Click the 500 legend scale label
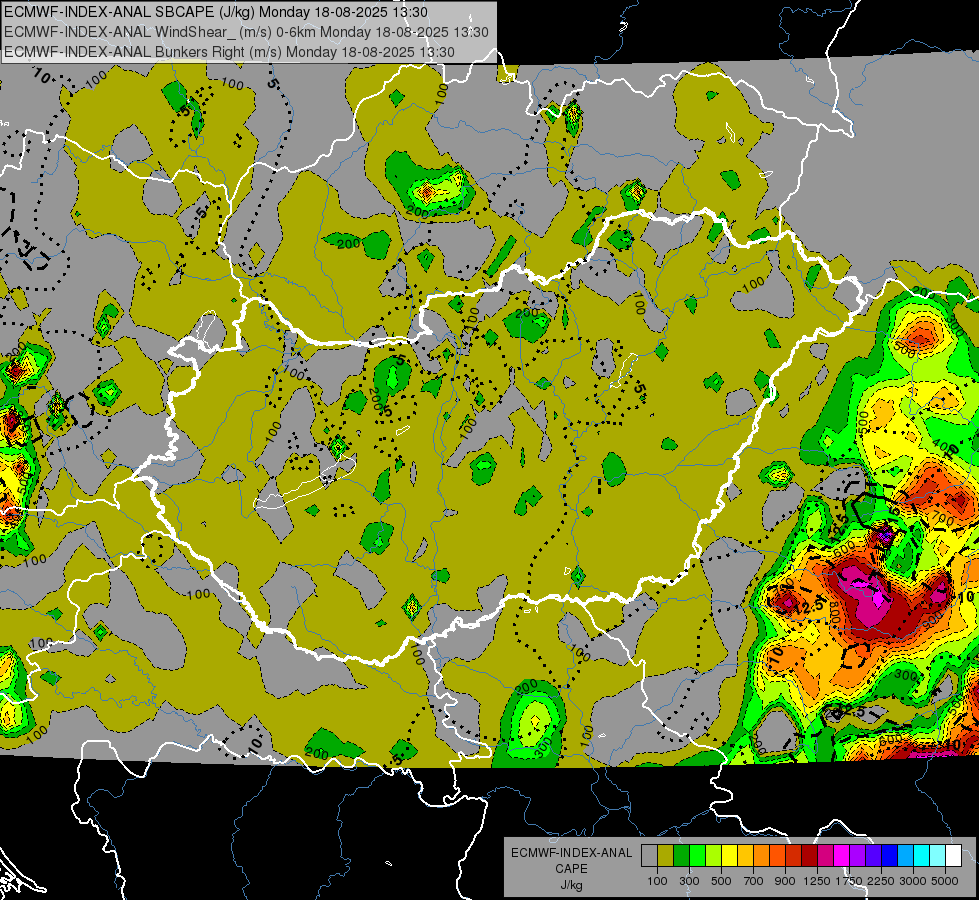The image size is (979, 900). click(721, 881)
